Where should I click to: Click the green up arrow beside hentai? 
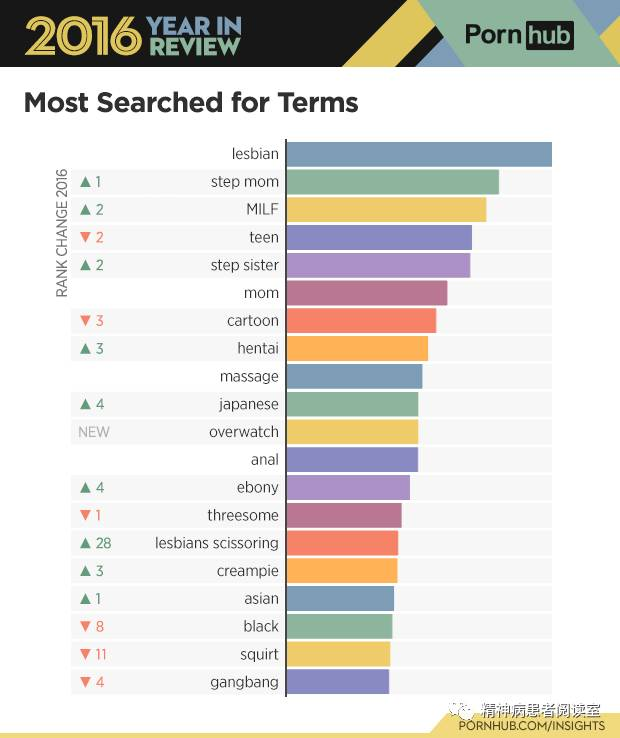[x=85, y=348]
